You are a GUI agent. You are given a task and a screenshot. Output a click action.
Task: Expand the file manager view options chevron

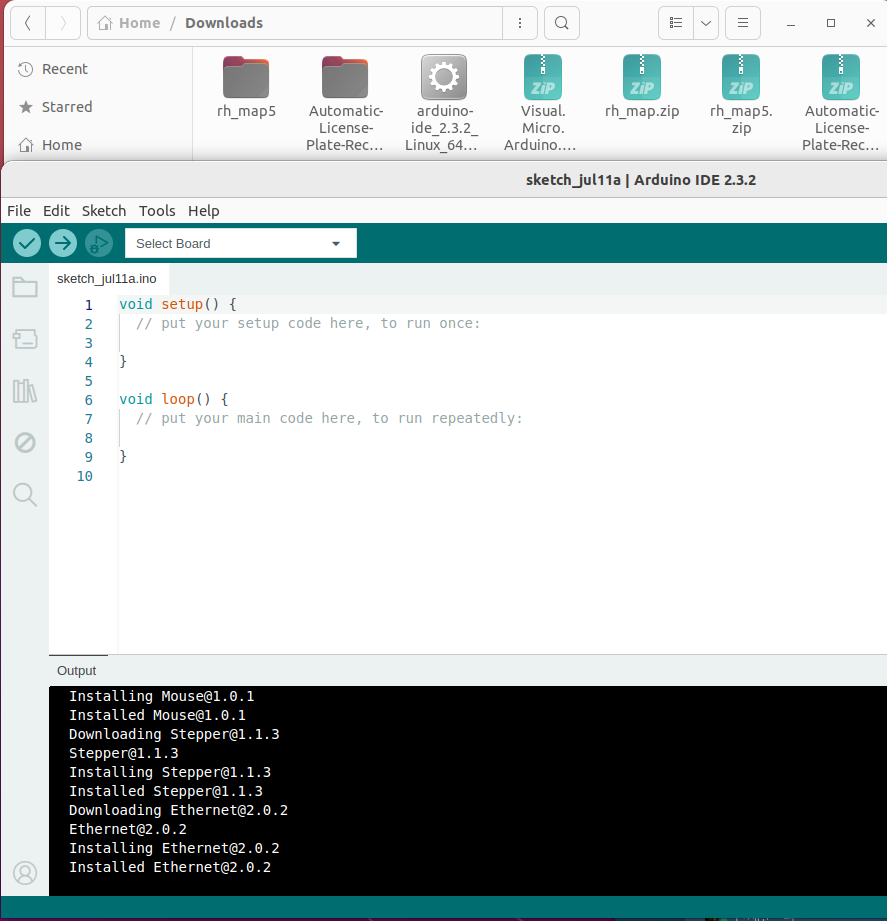click(x=706, y=23)
